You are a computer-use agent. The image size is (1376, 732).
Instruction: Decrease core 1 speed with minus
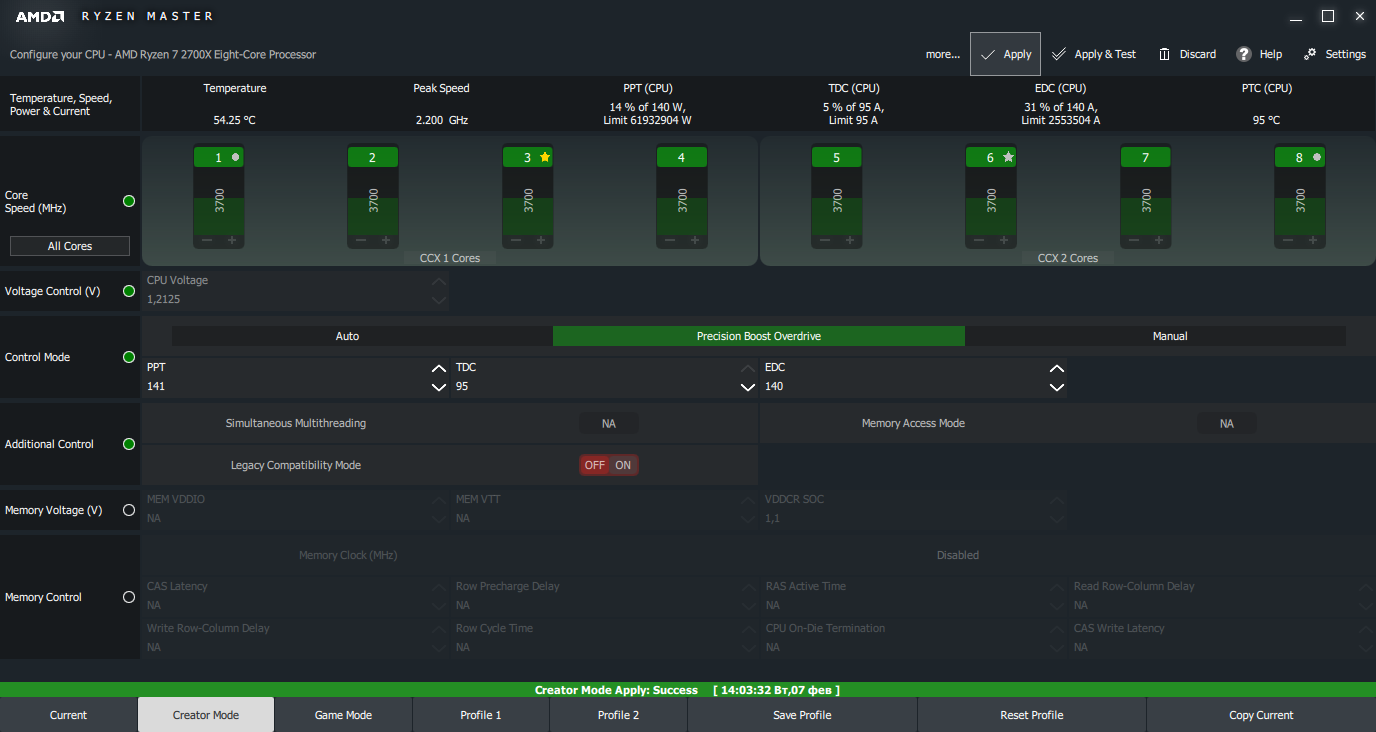tap(206, 240)
